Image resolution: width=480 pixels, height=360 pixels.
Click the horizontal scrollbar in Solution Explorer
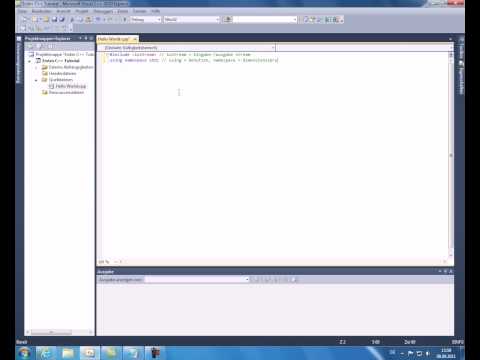coord(51,332)
